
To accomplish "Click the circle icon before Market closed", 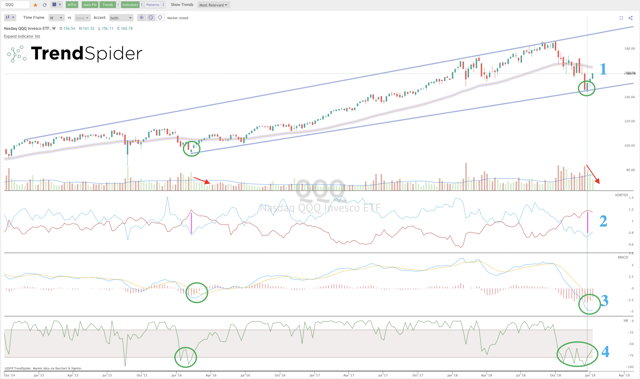I will pos(160,18).
